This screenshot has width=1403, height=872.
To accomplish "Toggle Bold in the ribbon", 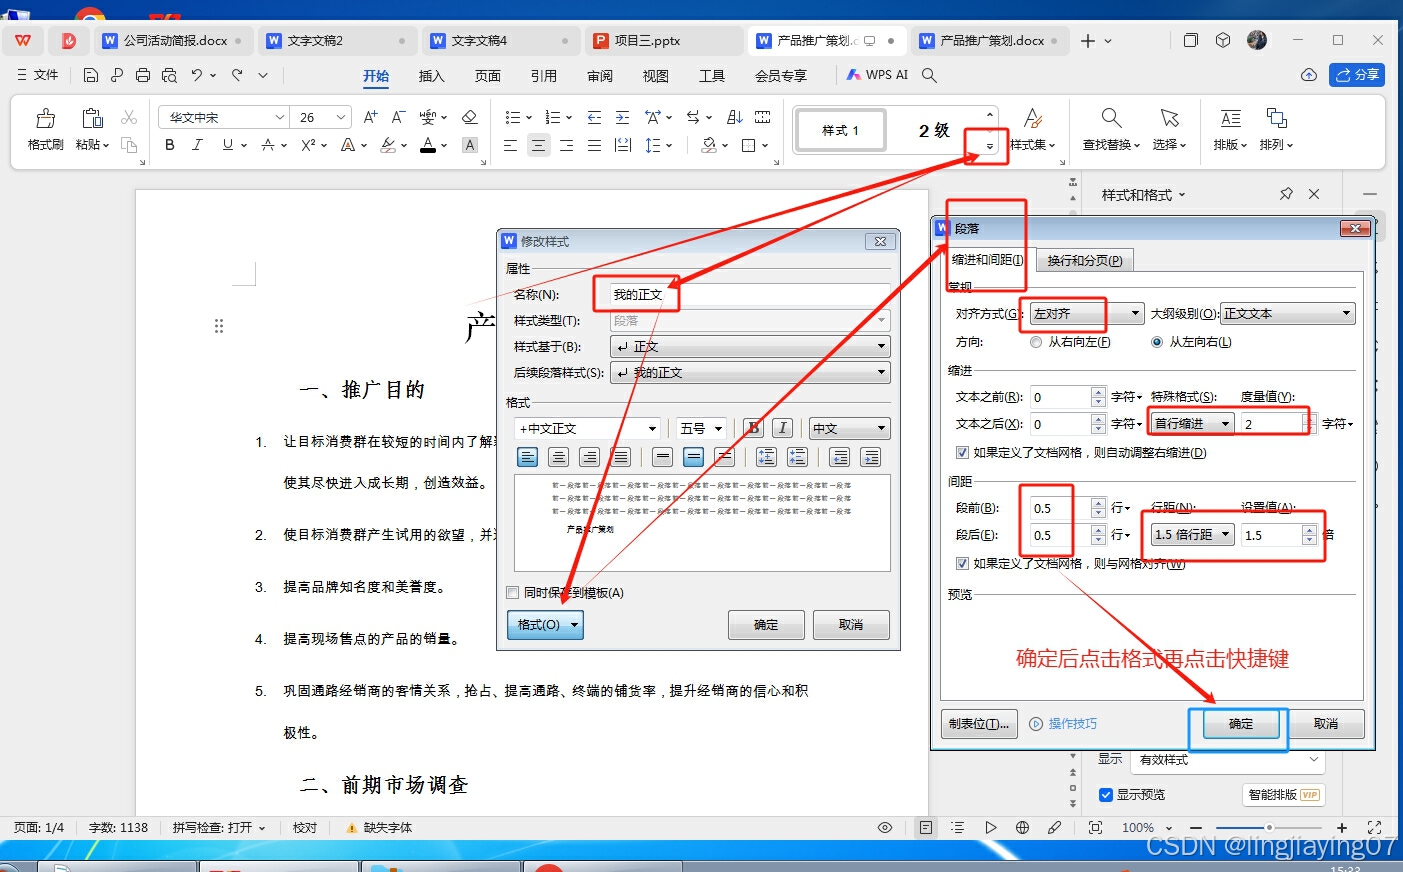I will tap(170, 145).
